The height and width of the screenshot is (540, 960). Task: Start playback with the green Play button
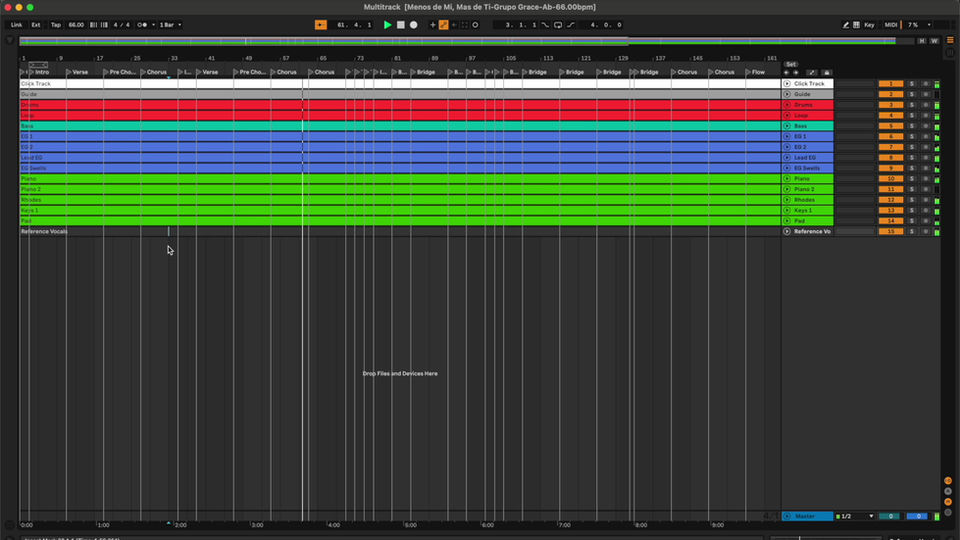coord(387,25)
